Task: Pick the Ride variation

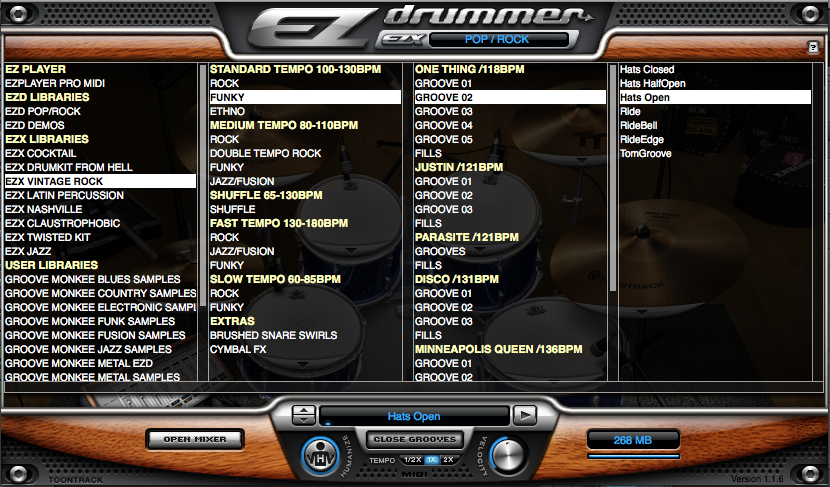Action: (715, 111)
